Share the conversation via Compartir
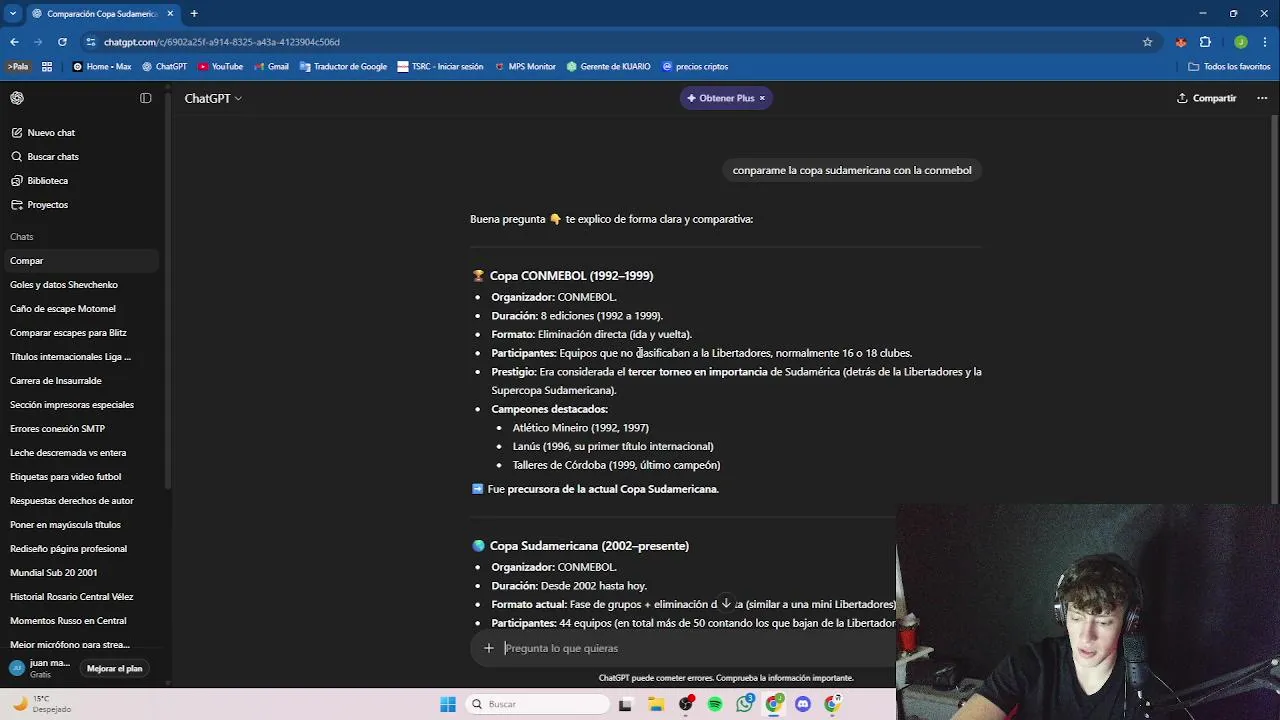This screenshot has width=1280, height=720. (1207, 98)
